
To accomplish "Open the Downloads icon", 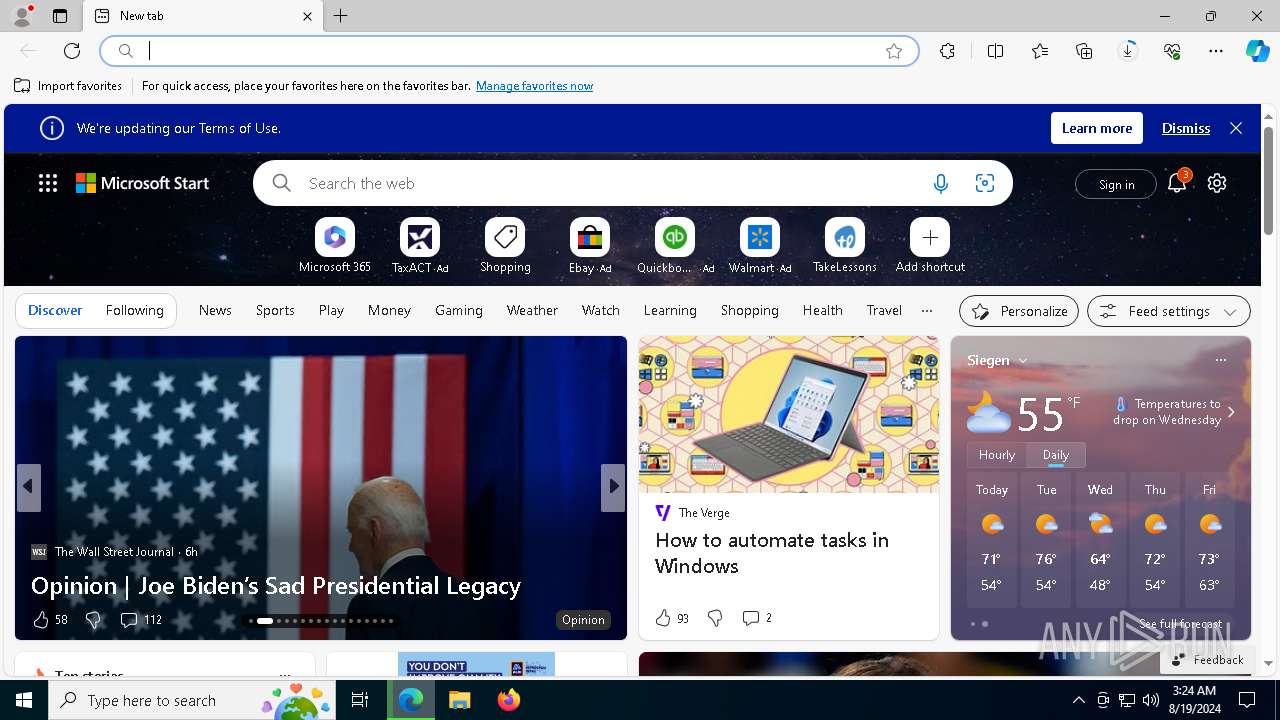I will coord(1128,51).
